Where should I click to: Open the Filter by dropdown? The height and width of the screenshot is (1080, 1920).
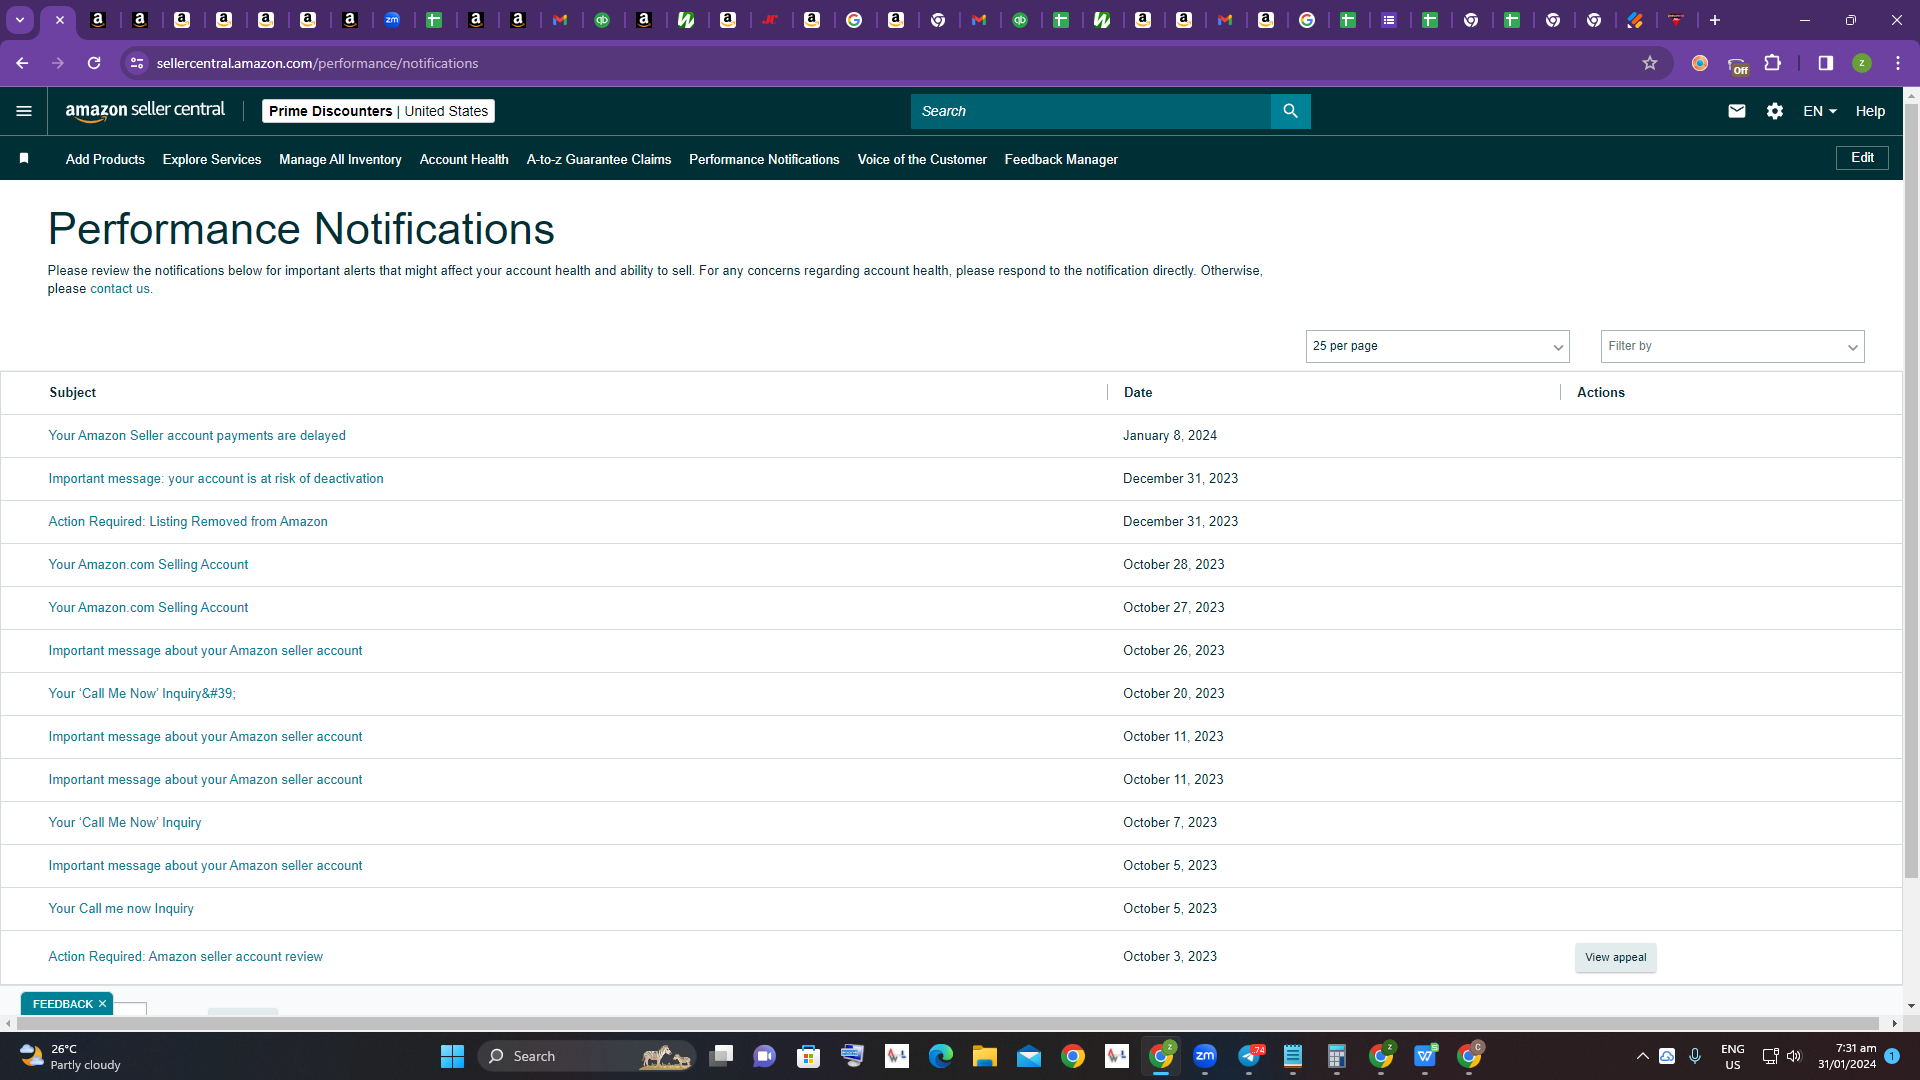pos(1732,346)
